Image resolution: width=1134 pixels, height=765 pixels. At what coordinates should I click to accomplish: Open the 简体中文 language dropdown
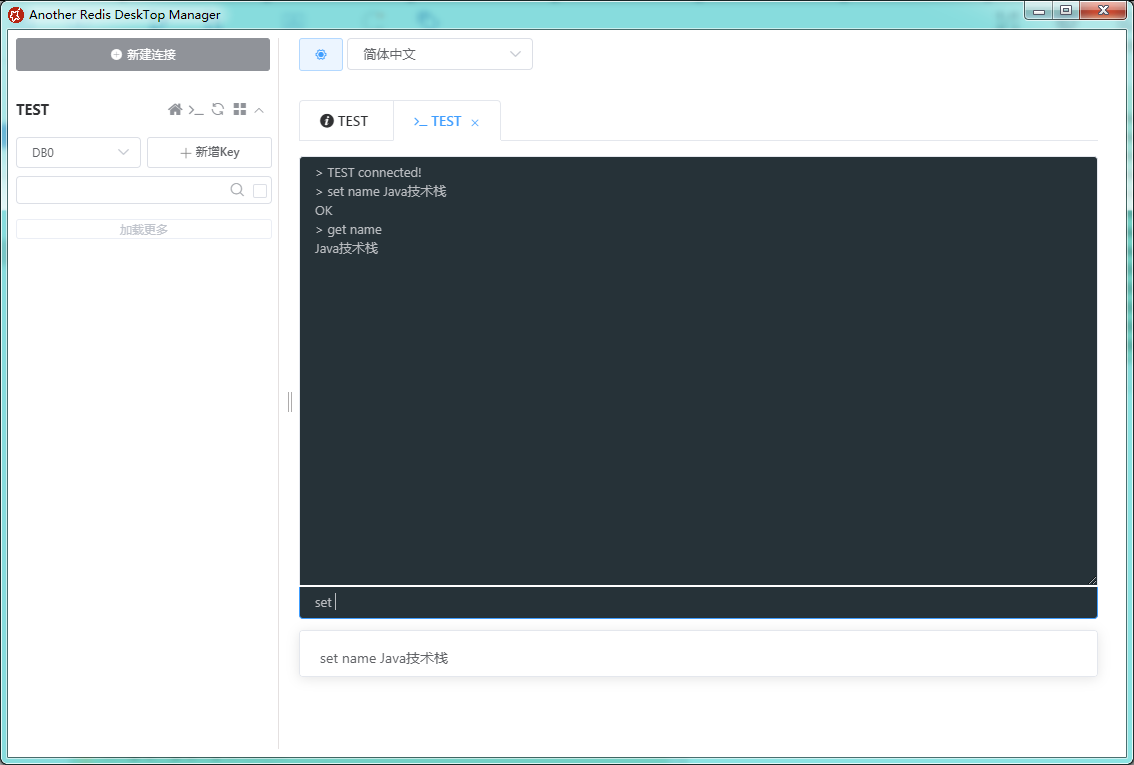tap(440, 55)
